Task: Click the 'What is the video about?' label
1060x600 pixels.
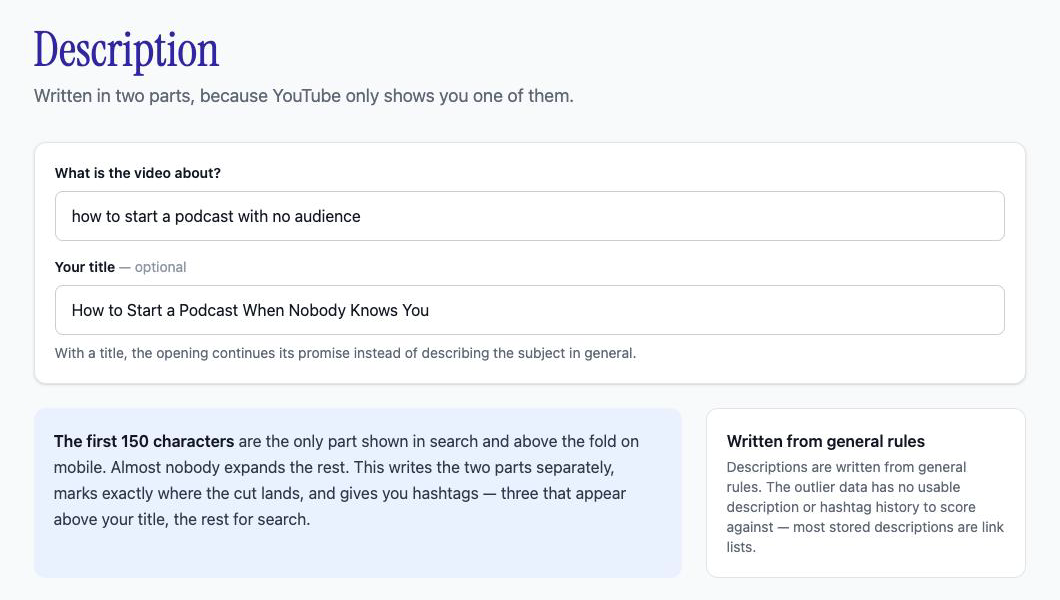Action: (138, 173)
